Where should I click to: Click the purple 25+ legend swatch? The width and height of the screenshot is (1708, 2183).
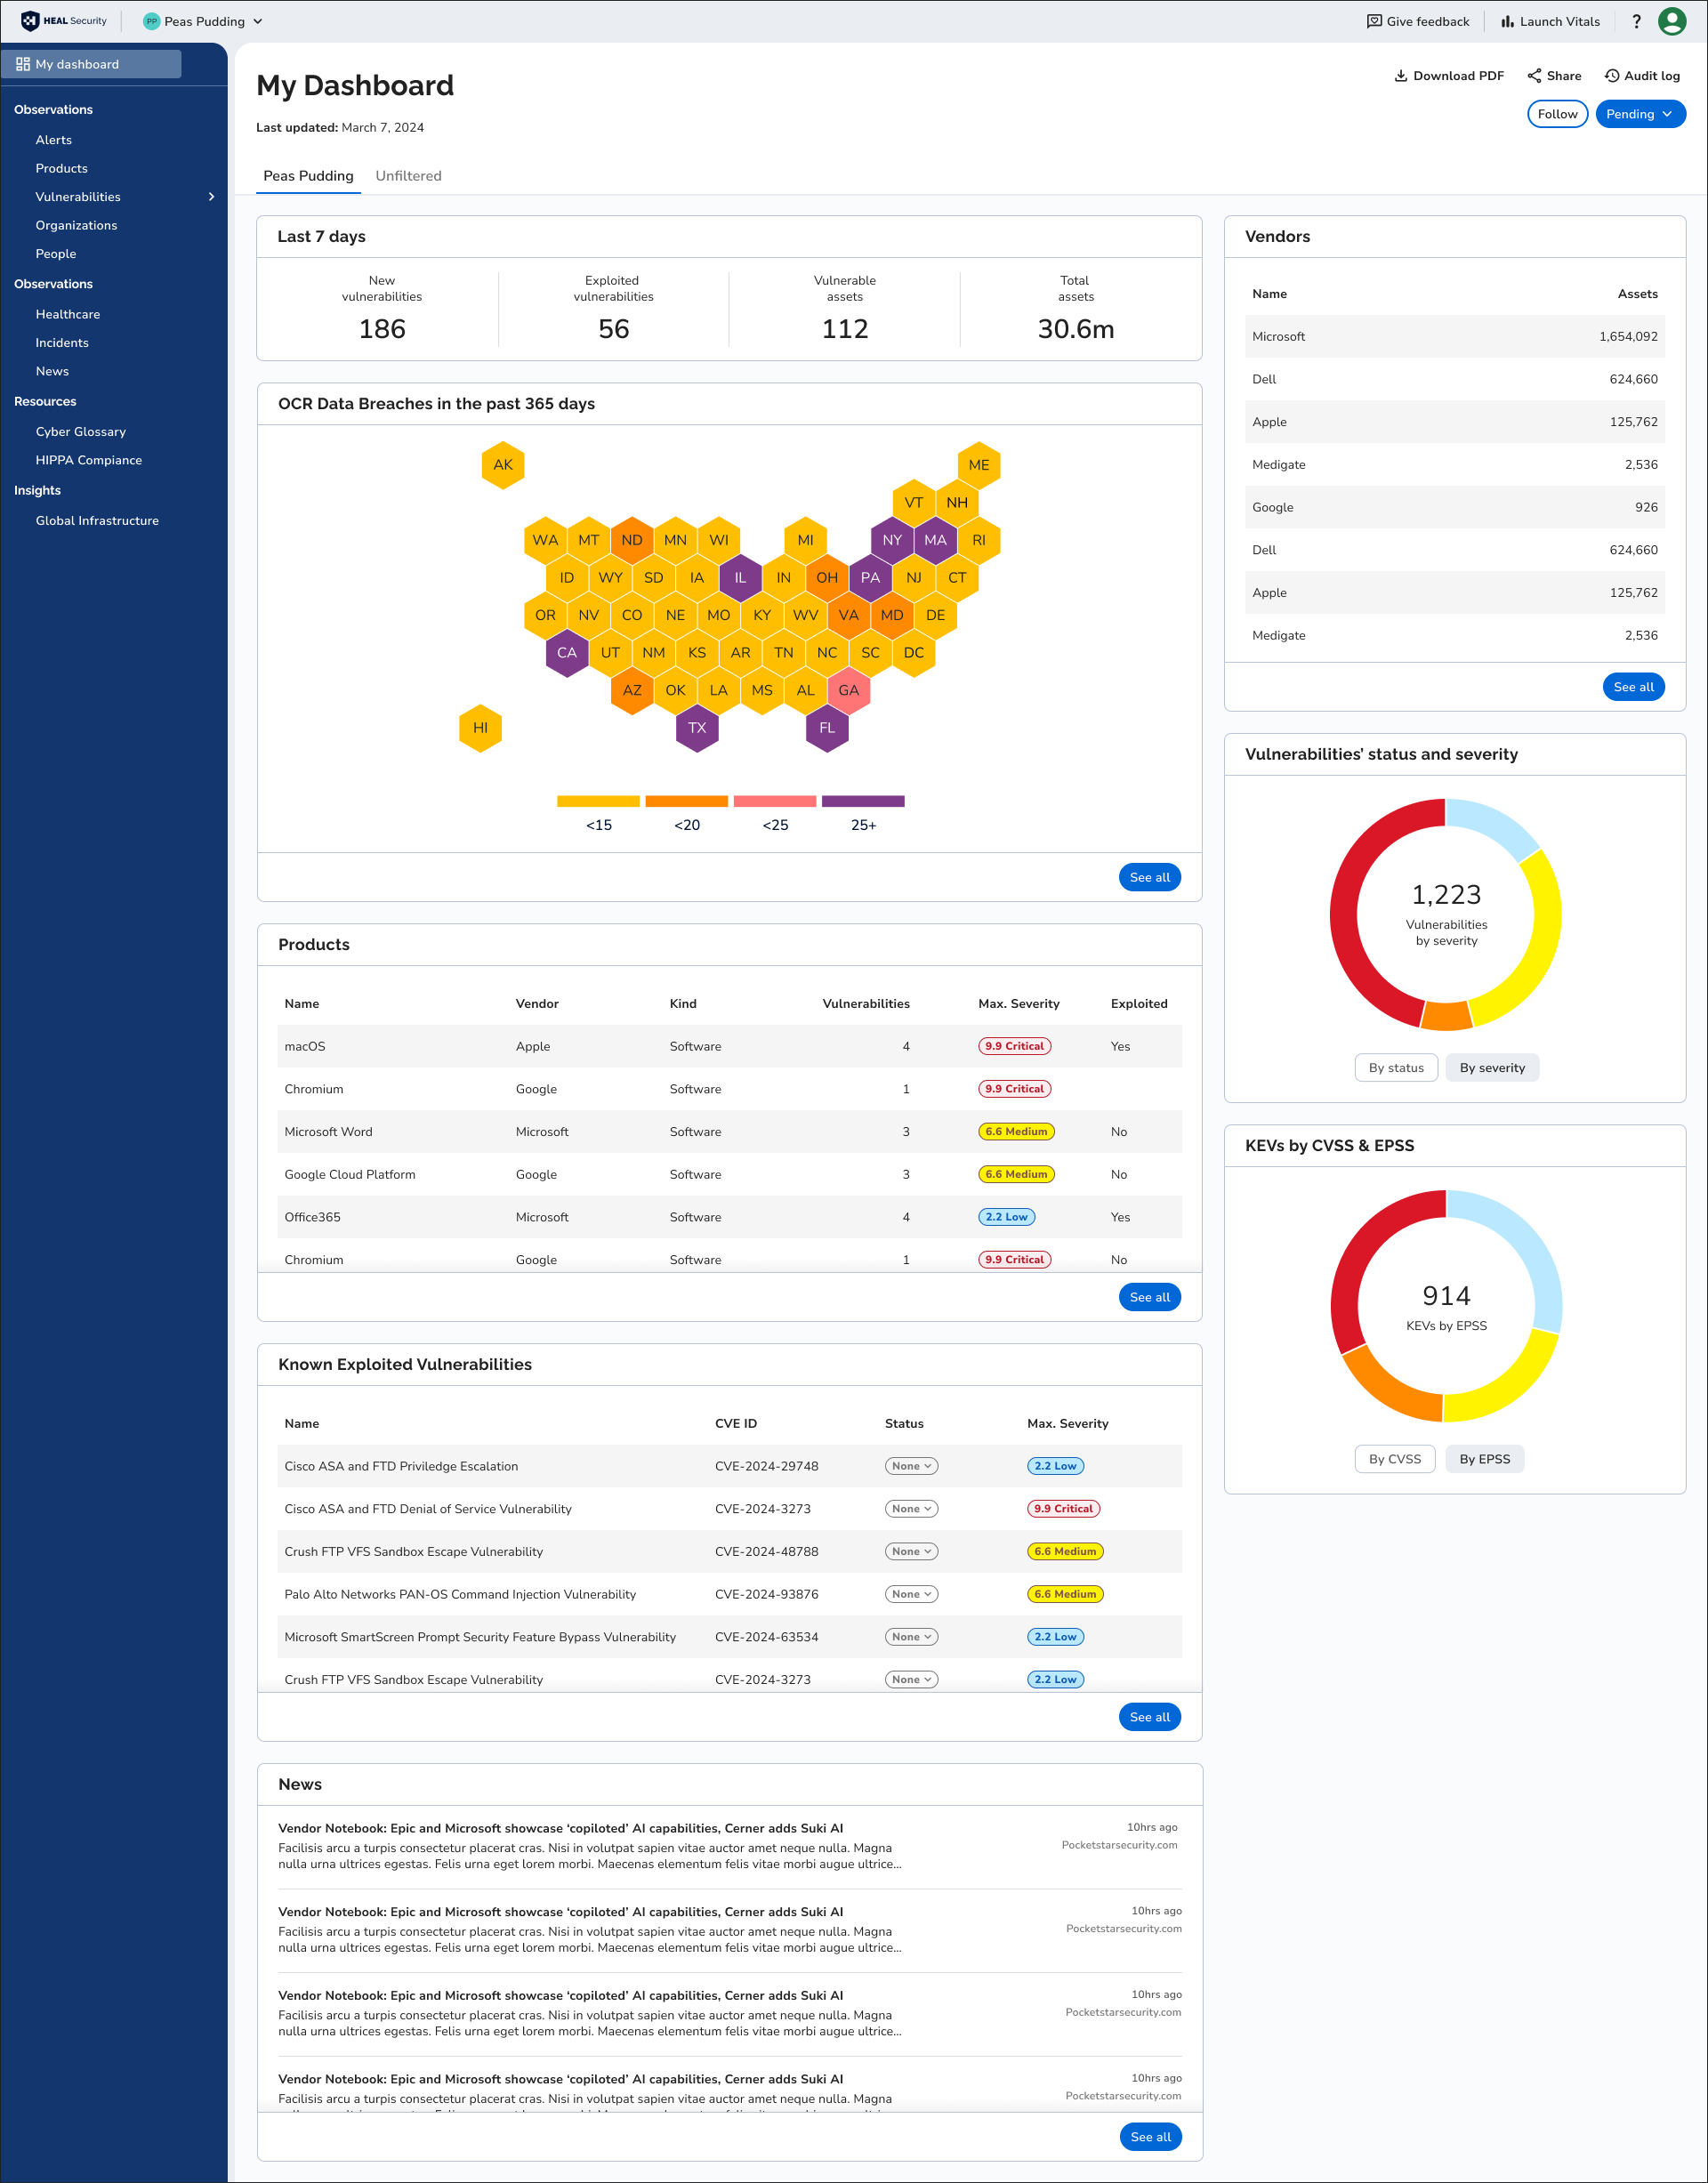862,801
